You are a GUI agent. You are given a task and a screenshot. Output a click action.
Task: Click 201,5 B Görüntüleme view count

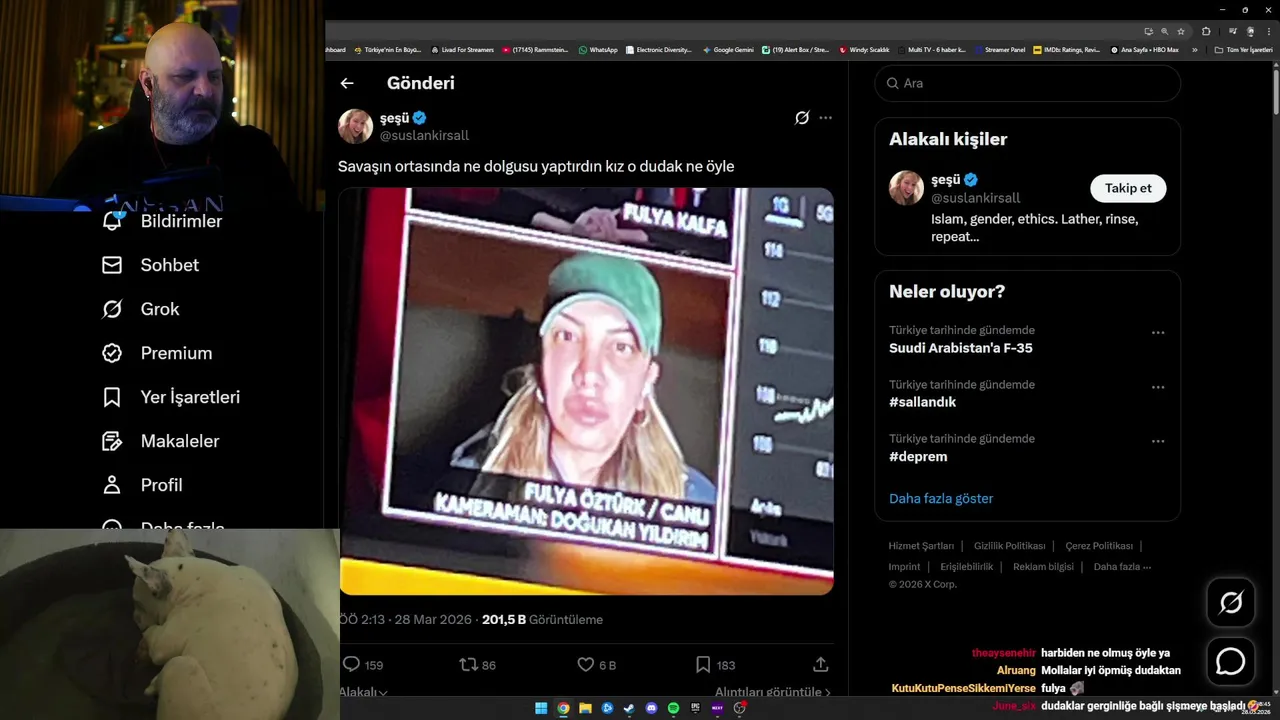pyautogui.click(x=542, y=620)
